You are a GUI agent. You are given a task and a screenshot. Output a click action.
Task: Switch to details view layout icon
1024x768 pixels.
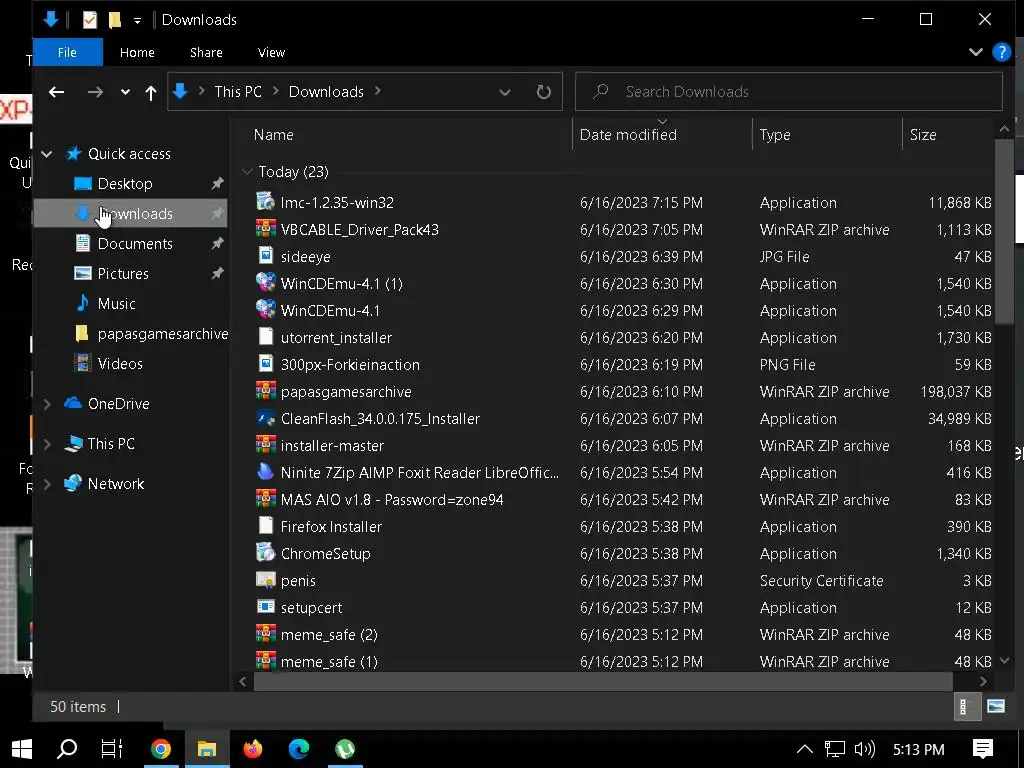[x=965, y=707]
